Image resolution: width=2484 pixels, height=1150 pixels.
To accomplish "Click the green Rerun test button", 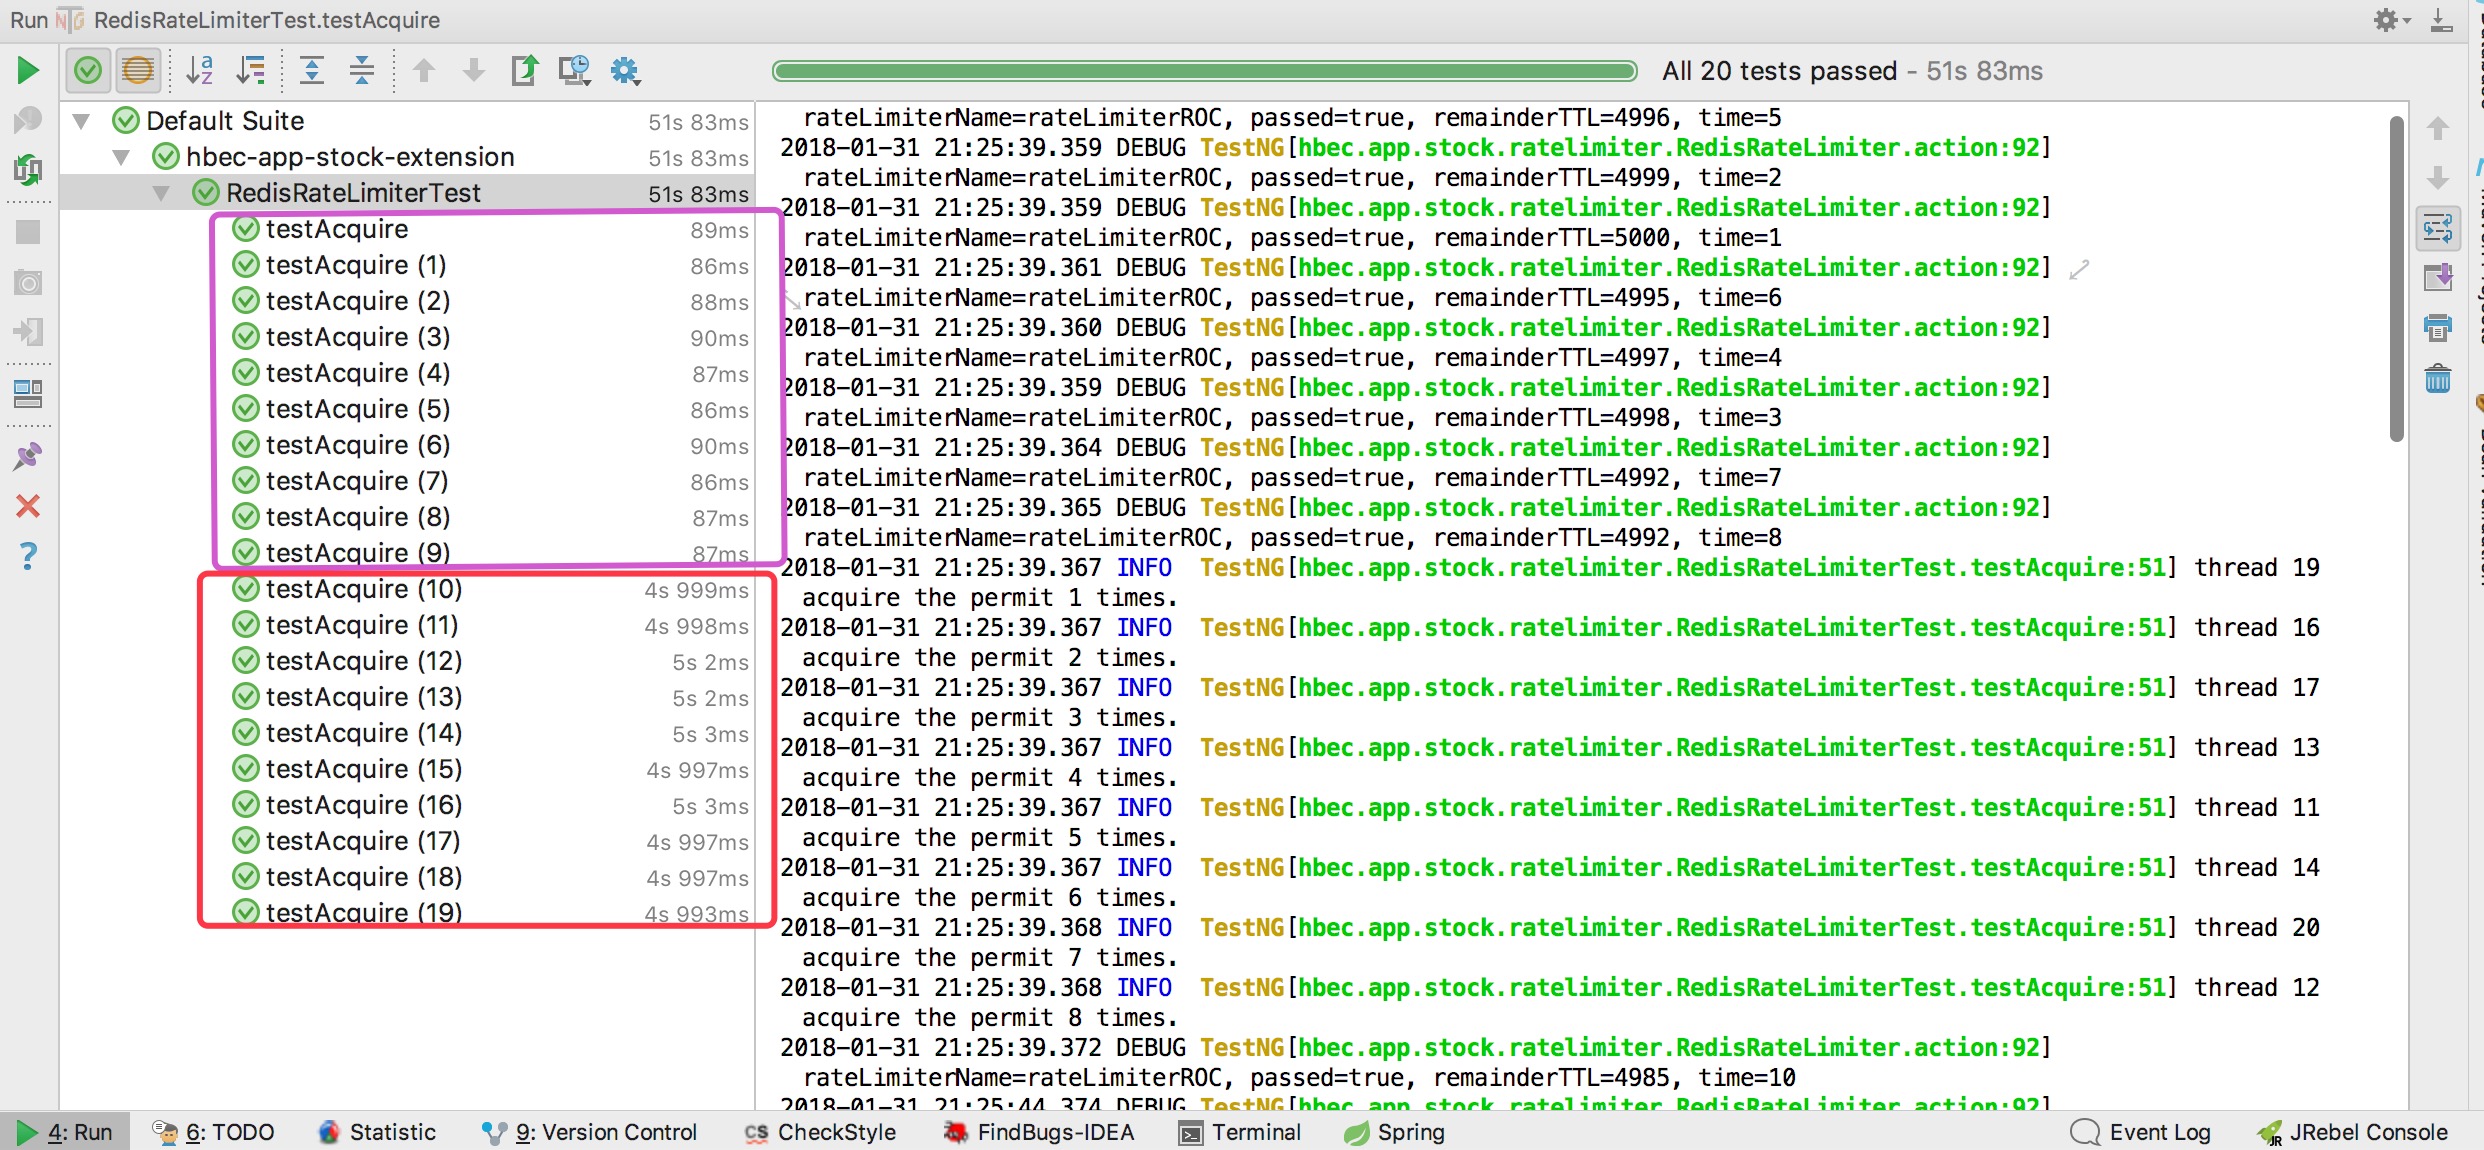I will pos(28,70).
